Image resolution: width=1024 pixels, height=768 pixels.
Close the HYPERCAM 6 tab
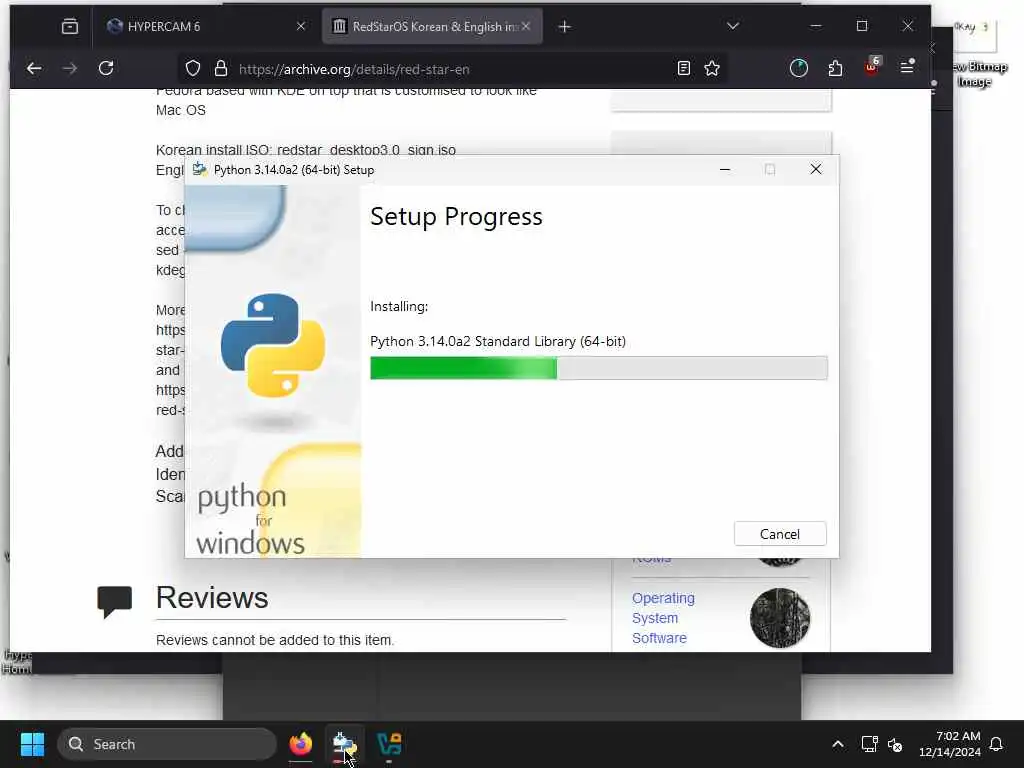[300, 26]
